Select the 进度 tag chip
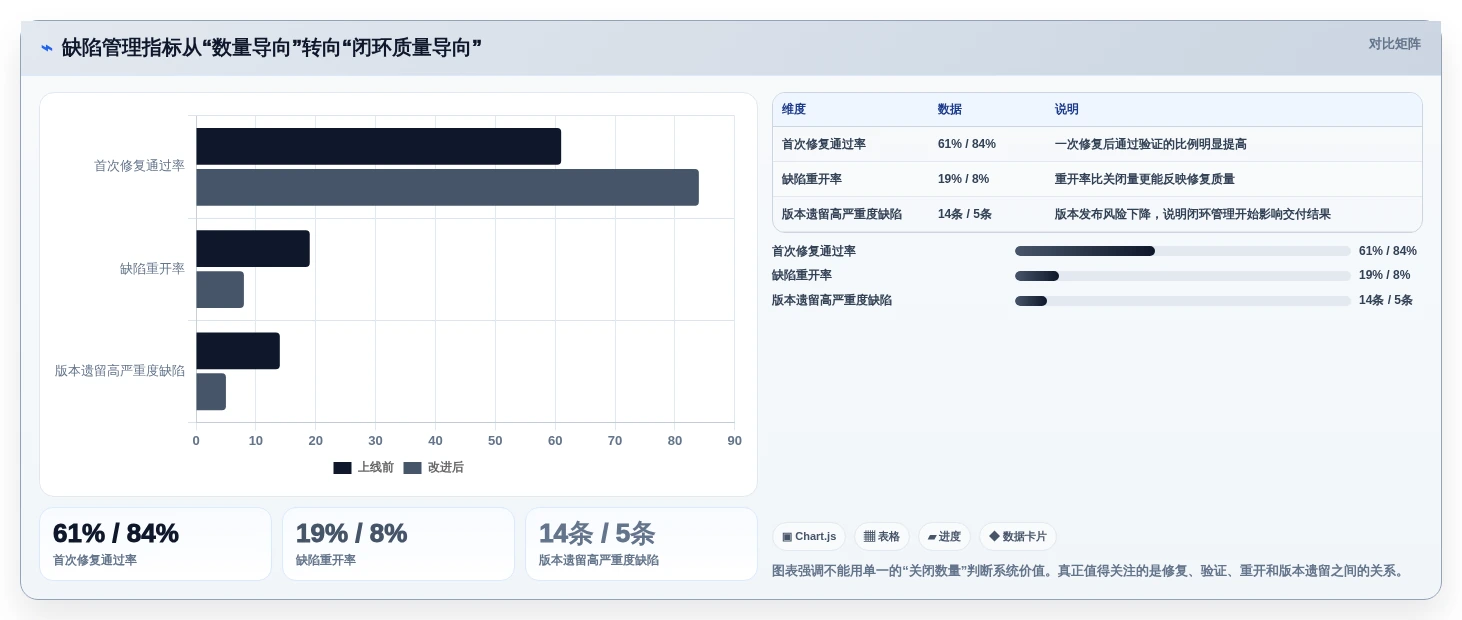Screen dimensions: 1462x620 coord(944,536)
